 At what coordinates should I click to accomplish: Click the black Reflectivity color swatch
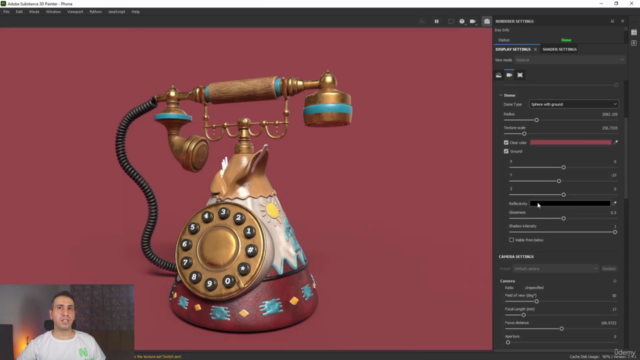[570, 203]
